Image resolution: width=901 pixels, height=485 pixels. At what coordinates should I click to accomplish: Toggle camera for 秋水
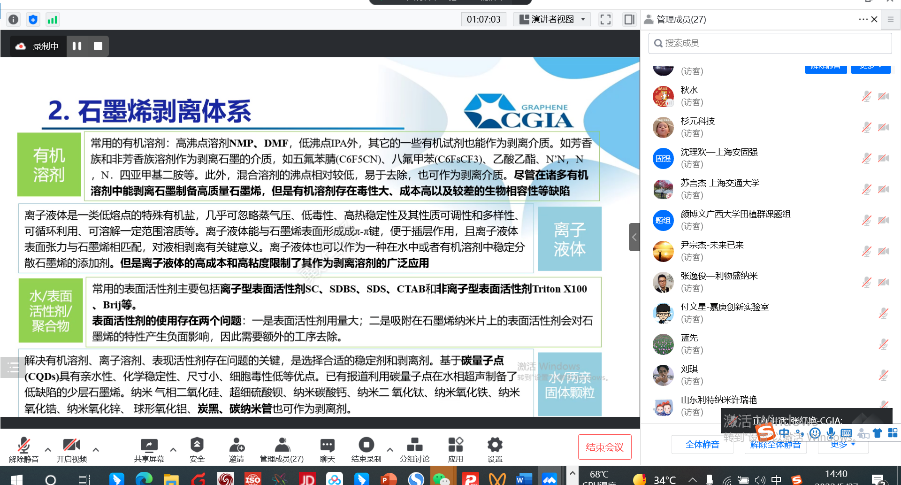pos(884,97)
